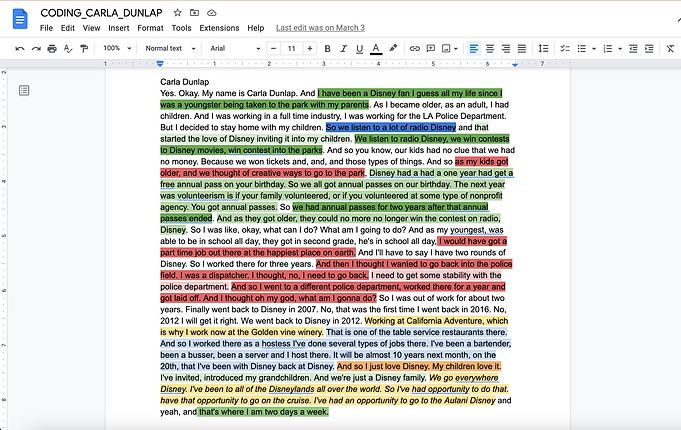Insert a bulleted list
Viewport: 681px width, 430px height.
pos(582,49)
